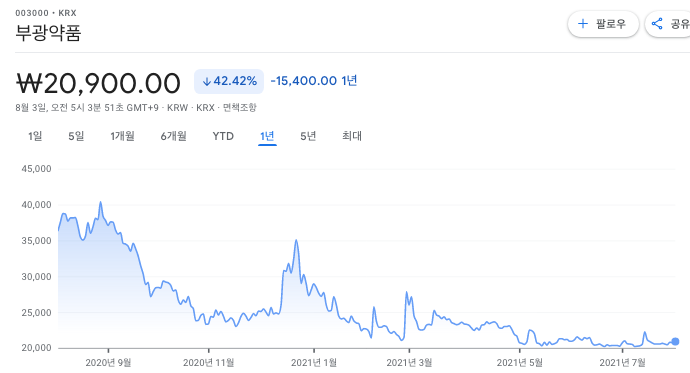Click the 부광약품 stock title
Screen dimensions: 690x373
point(48,33)
